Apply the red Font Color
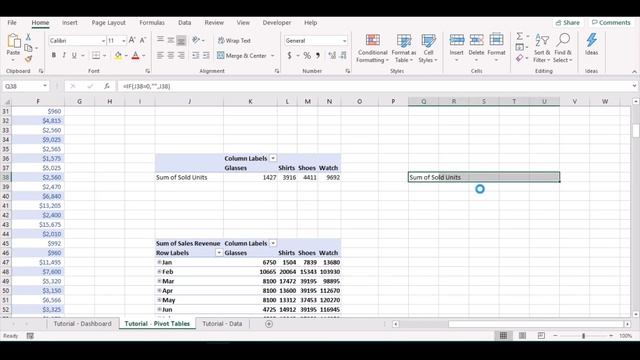 coord(136,55)
